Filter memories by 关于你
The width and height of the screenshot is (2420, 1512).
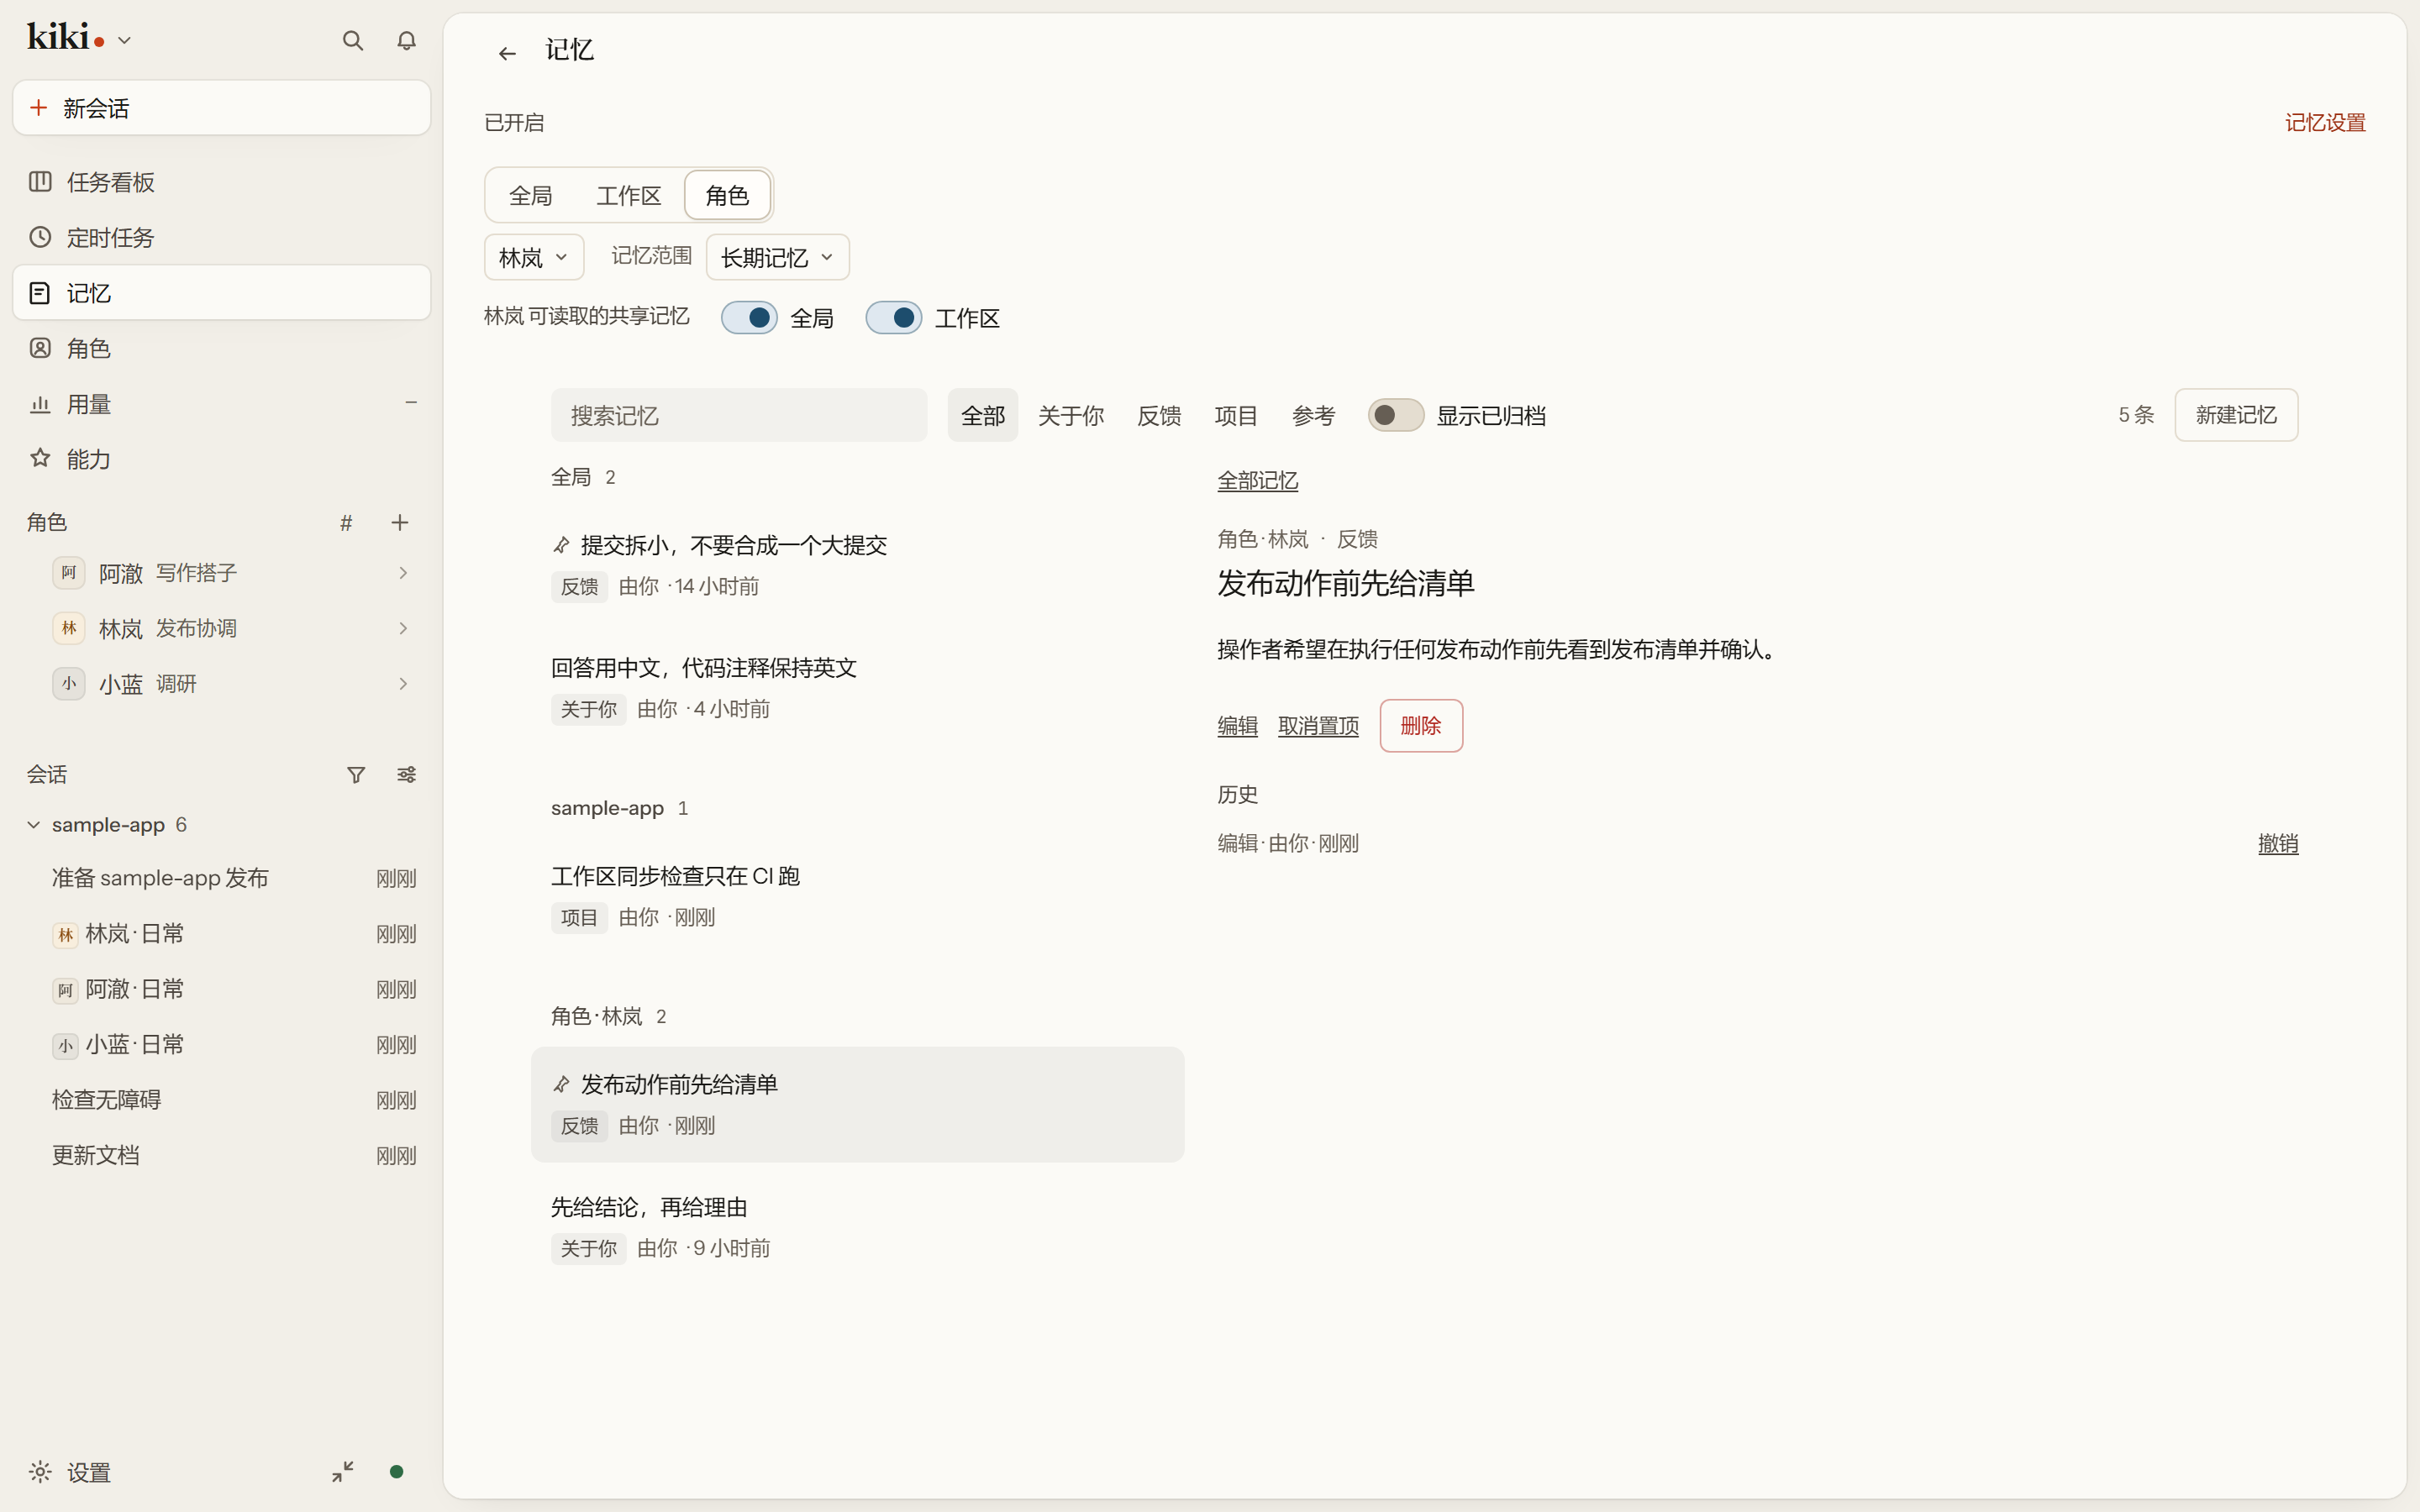pyautogui.click(x=1070, y=415)
